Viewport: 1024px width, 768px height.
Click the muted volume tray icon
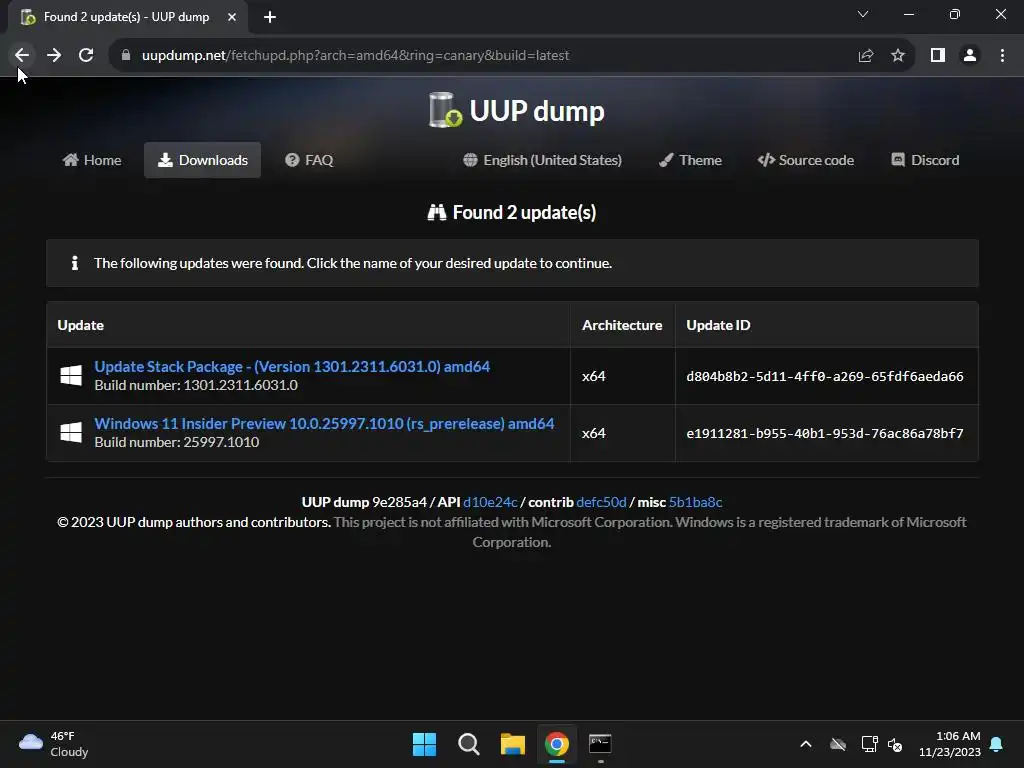(895, 744)
